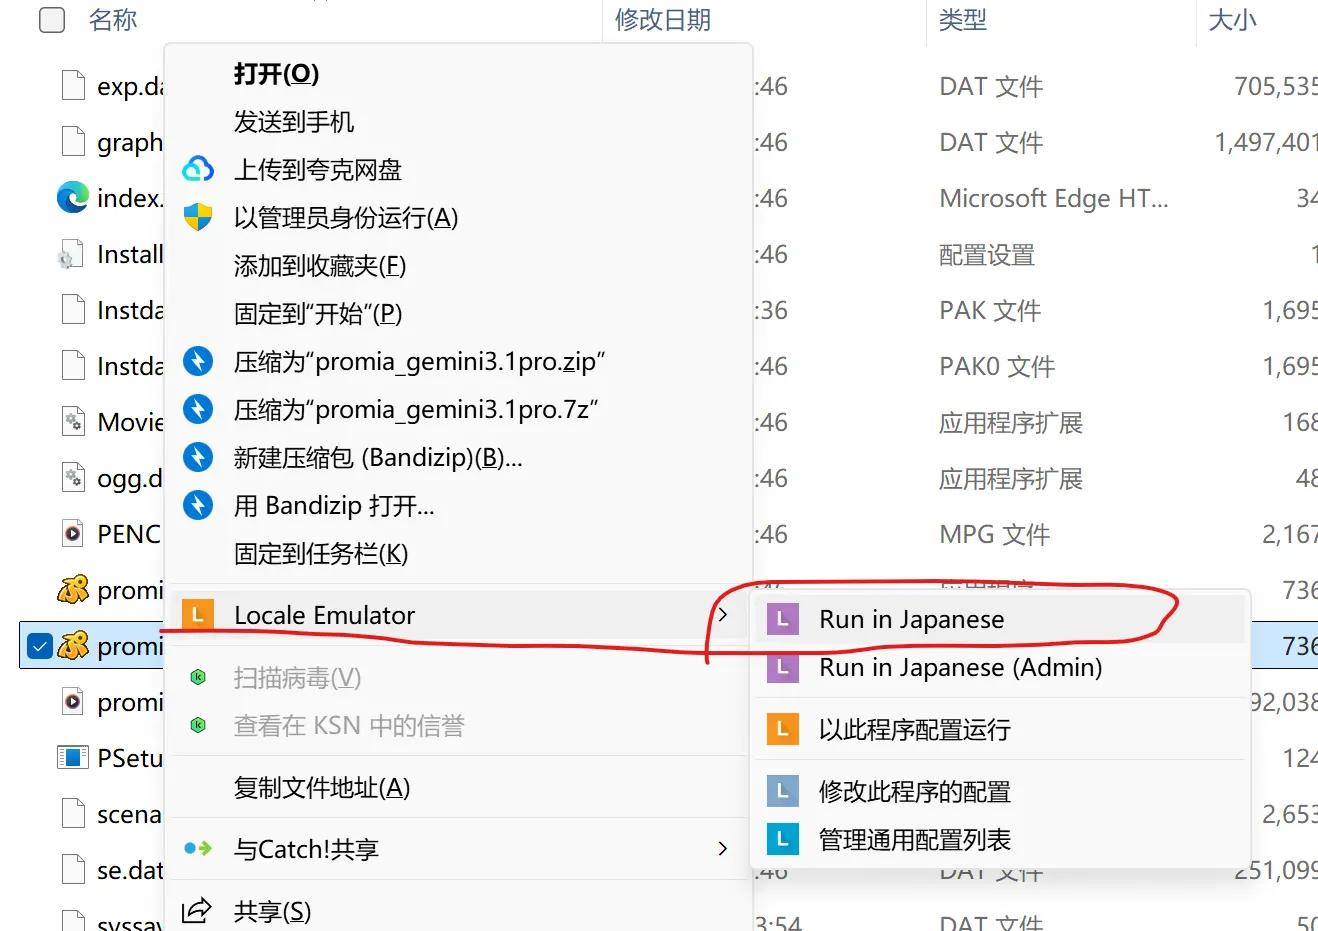Choose 固定到“开始”(P)
The width and height of the screenshot is (1318, 931).
click(318, 313)
